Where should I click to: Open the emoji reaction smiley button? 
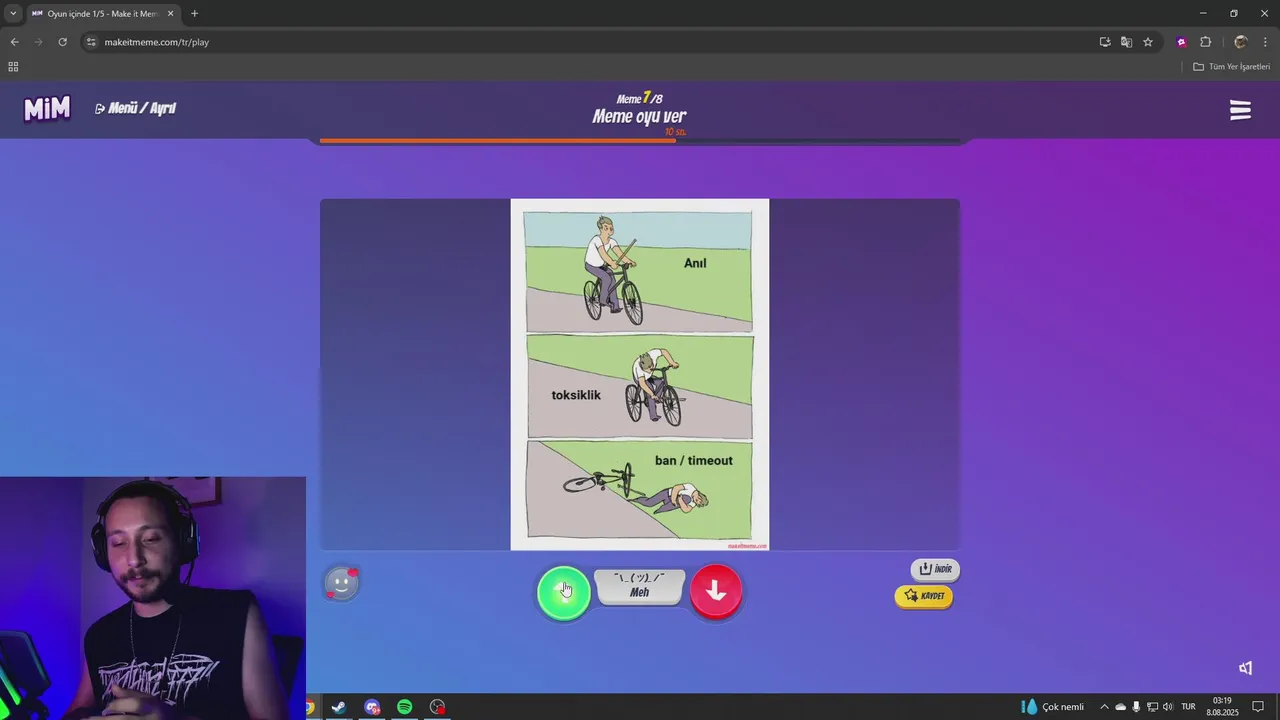(x=341, y=583)
